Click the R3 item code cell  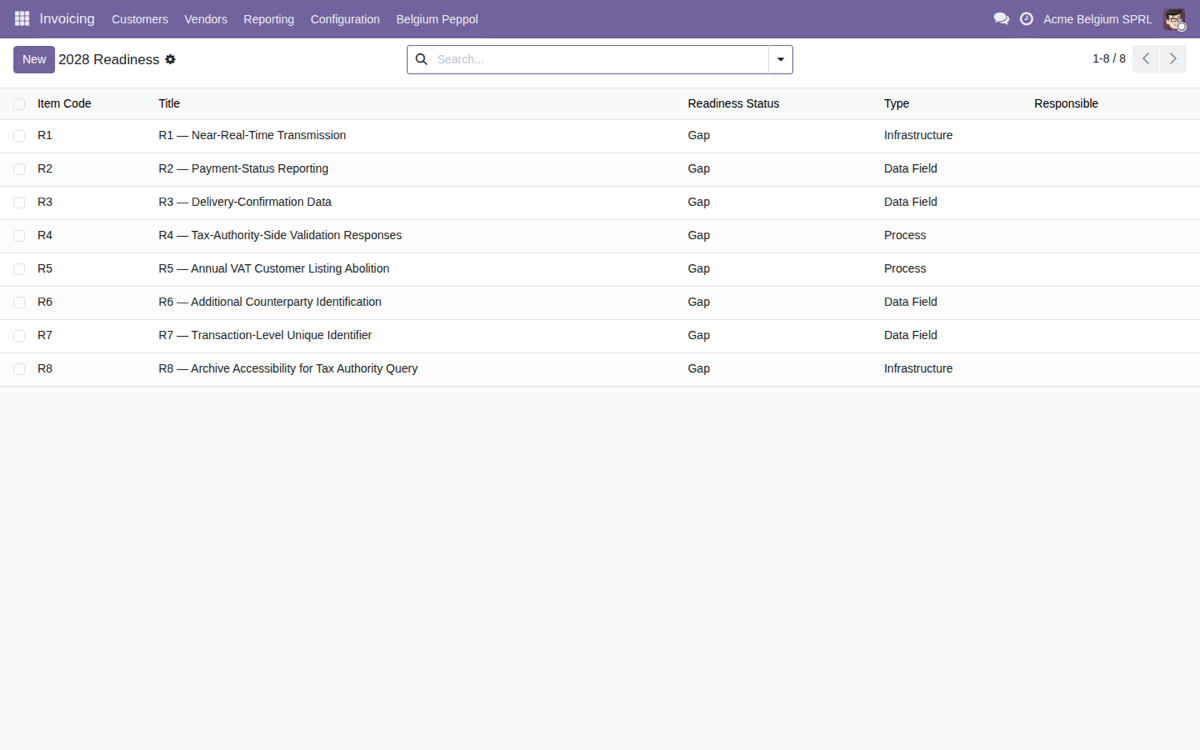click(45, 202)
